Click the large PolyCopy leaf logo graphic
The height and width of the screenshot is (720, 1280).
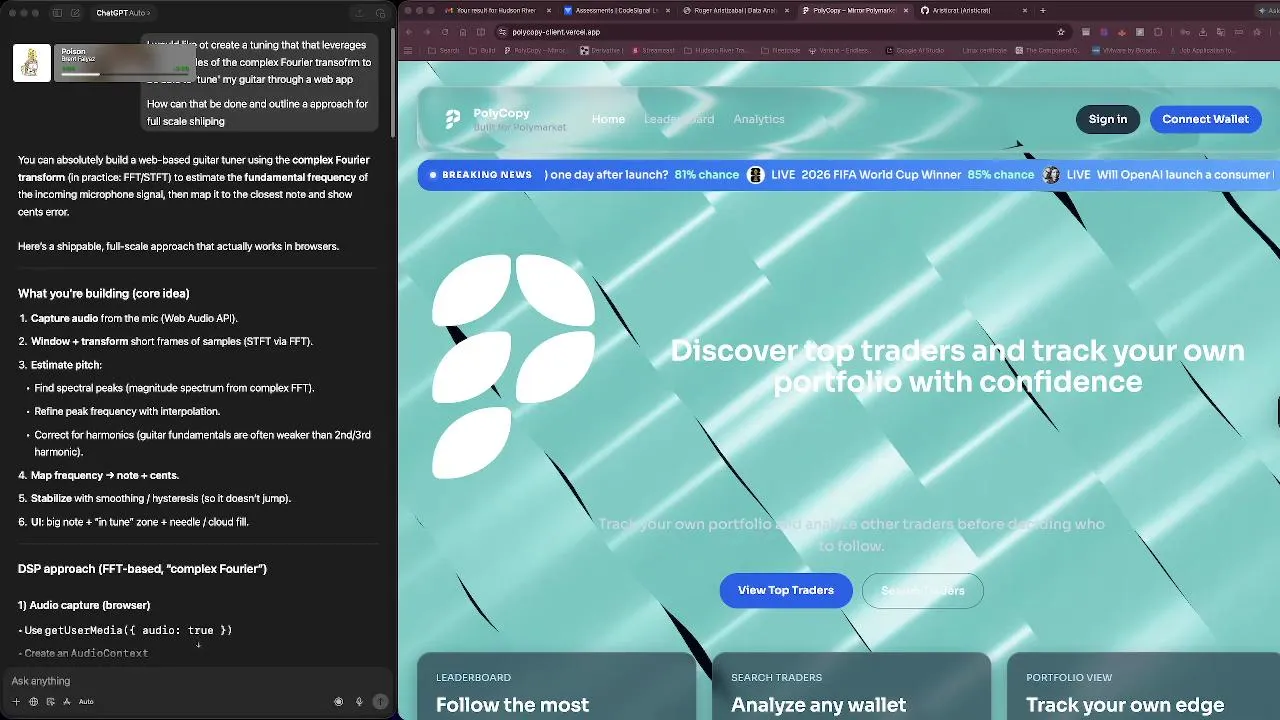point(513,366)
